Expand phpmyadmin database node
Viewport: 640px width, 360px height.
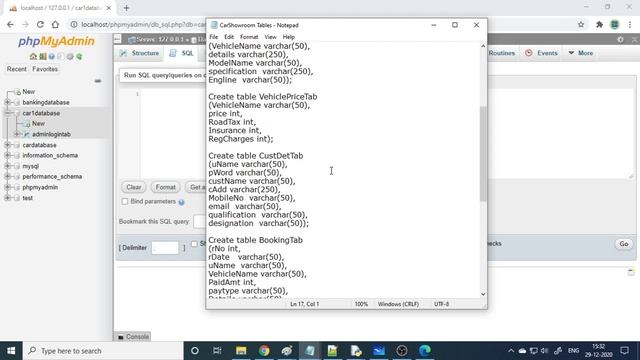7,187
